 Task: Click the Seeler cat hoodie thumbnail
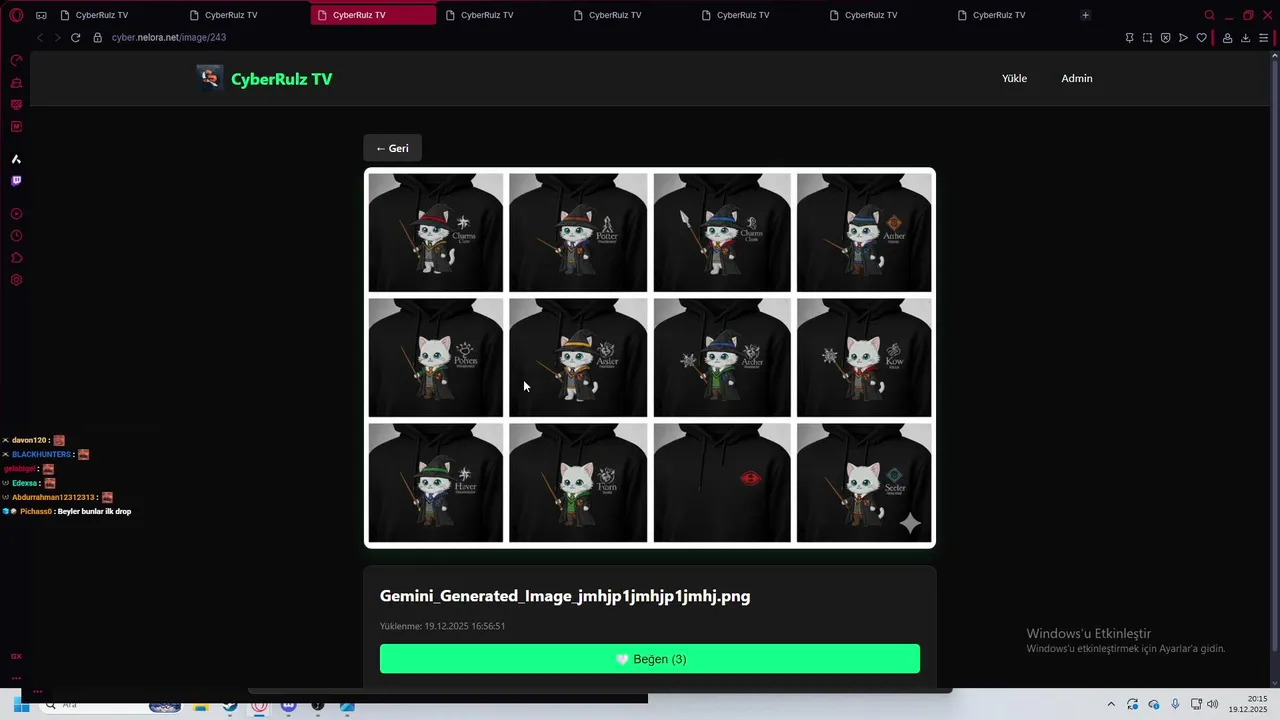pyautogui.click(x=864, y=483)
